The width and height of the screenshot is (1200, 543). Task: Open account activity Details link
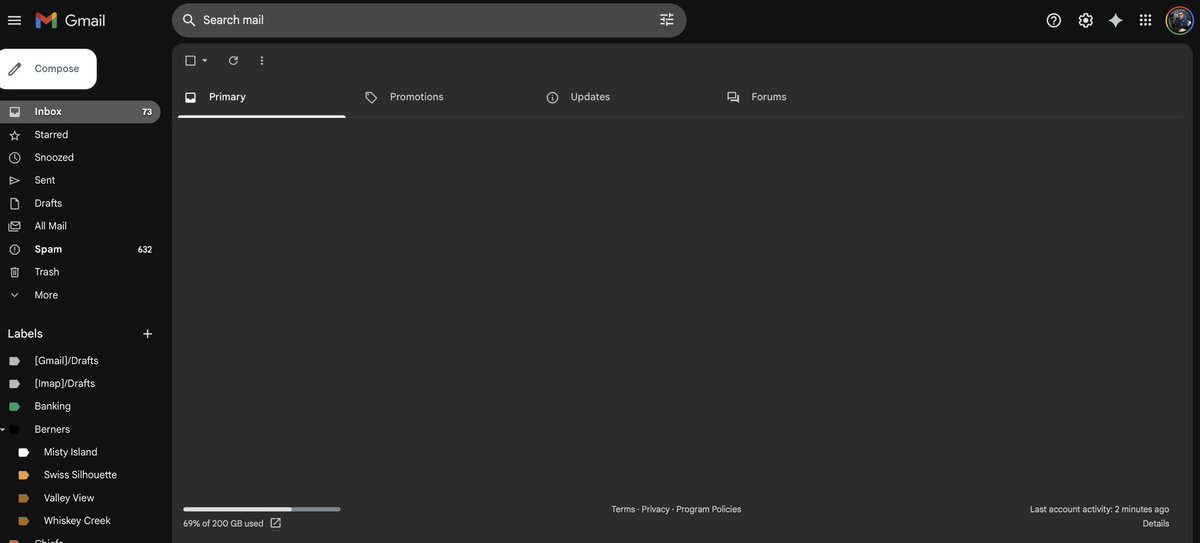1156,524
